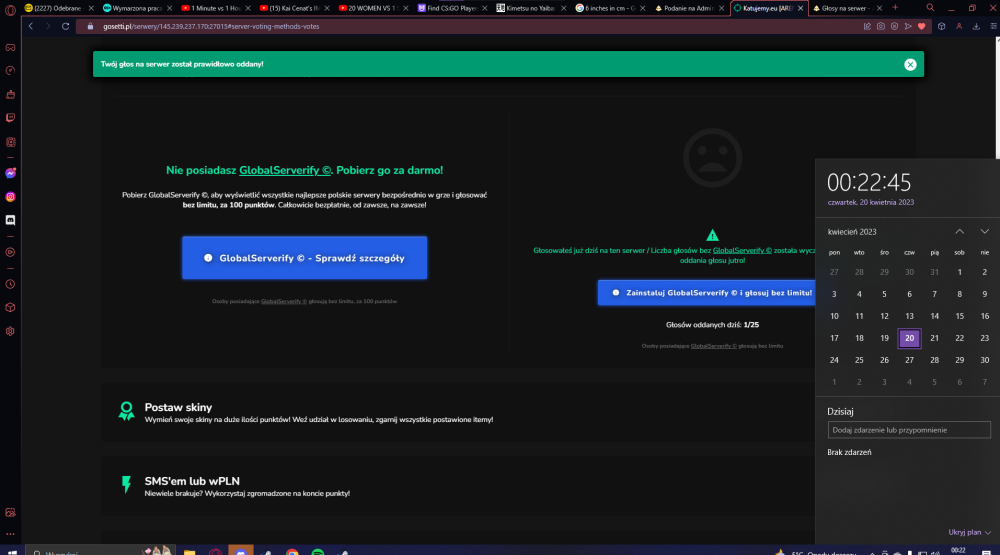This screenshot has height=555, width=1000.
Task: Select 20 in April calendar
Action: tap(909, 338)
